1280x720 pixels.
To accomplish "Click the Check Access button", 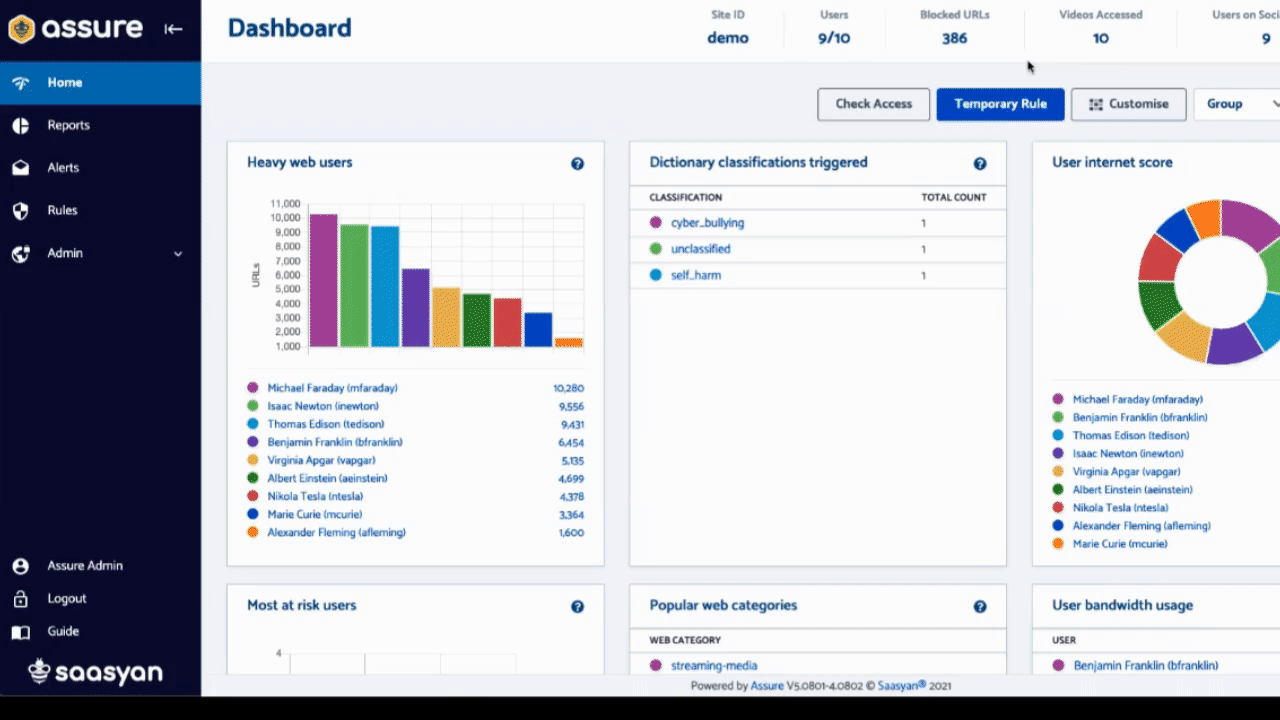I will point(873,104).
